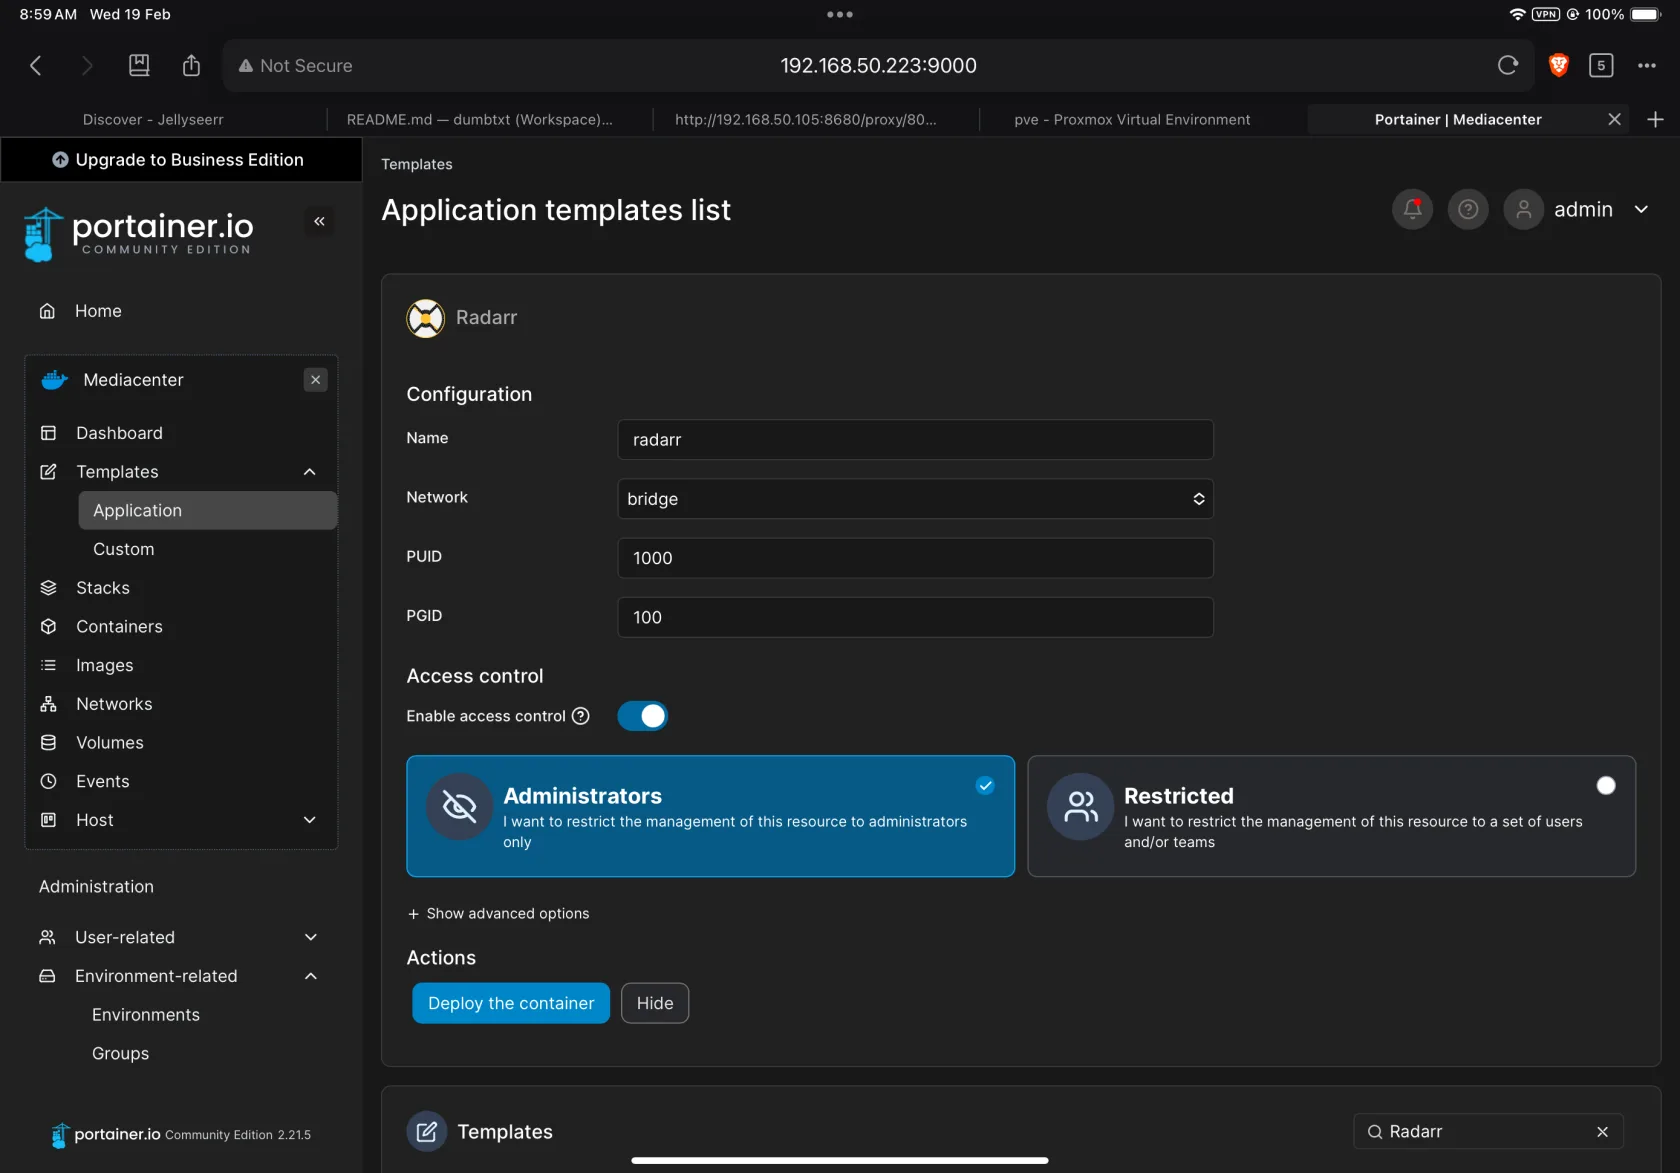Switch to the pve Proxmox tab
This screenshot has height=1173, width=1680.
coord(1131,119)
